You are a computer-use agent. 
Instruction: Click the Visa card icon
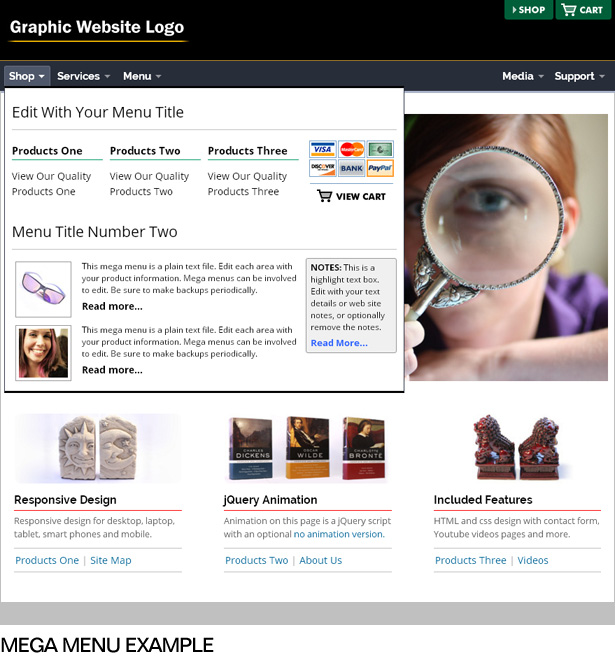[323, 149]
